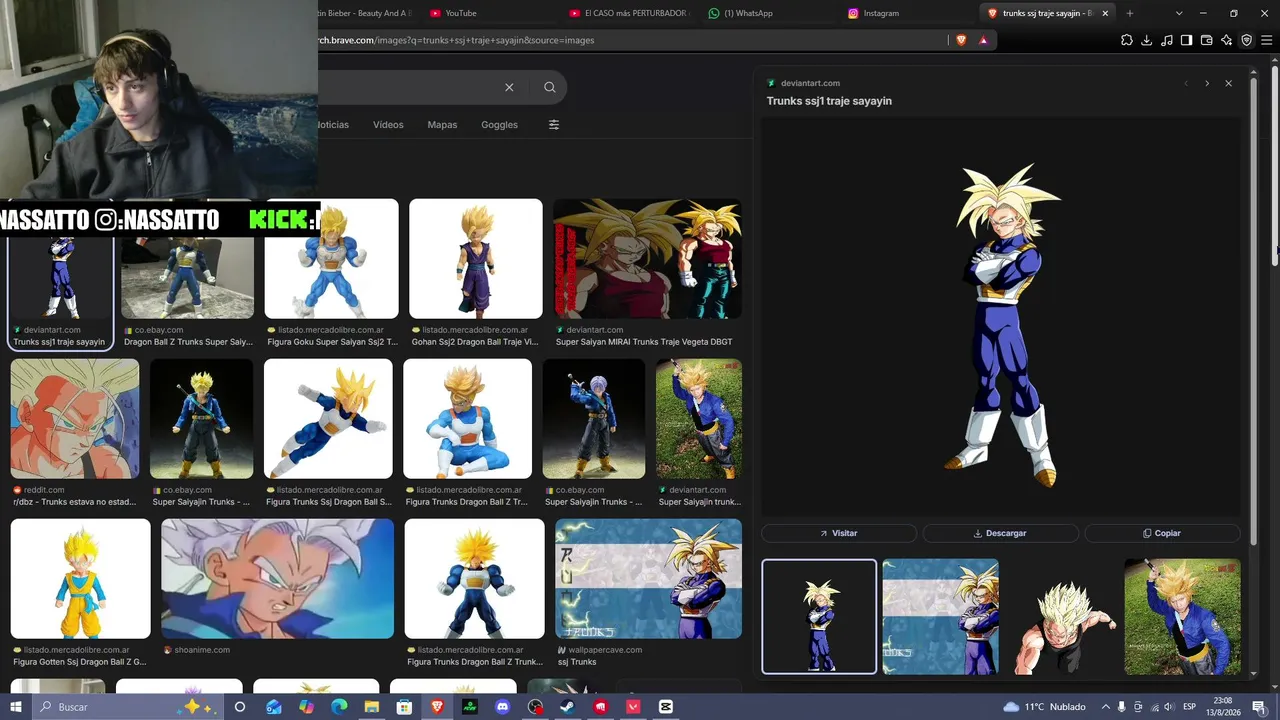Click the 'Trunks ssj1 traje sayayin' result caption
Screen dimensions: 1280x720
(59, 342)
